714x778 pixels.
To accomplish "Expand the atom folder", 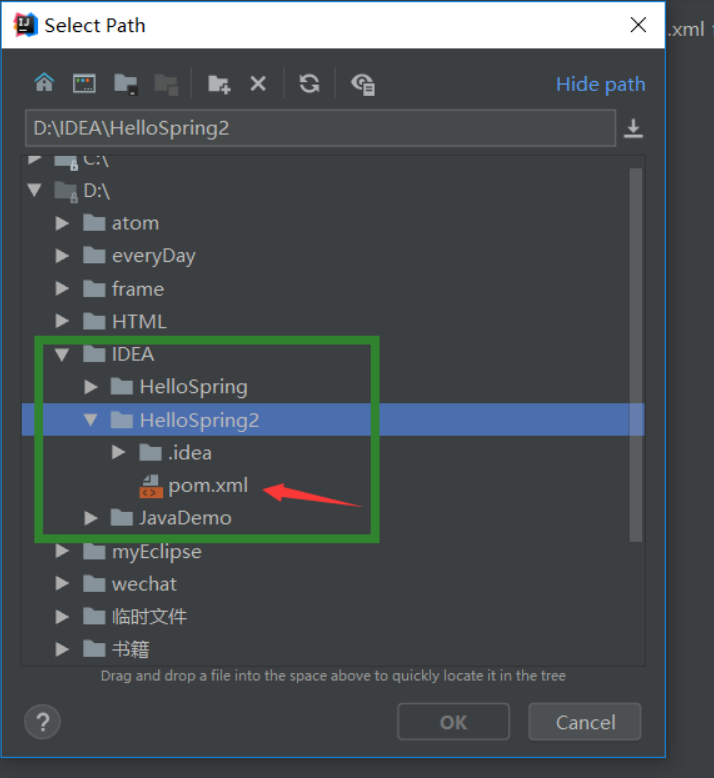I will point(62,223).
